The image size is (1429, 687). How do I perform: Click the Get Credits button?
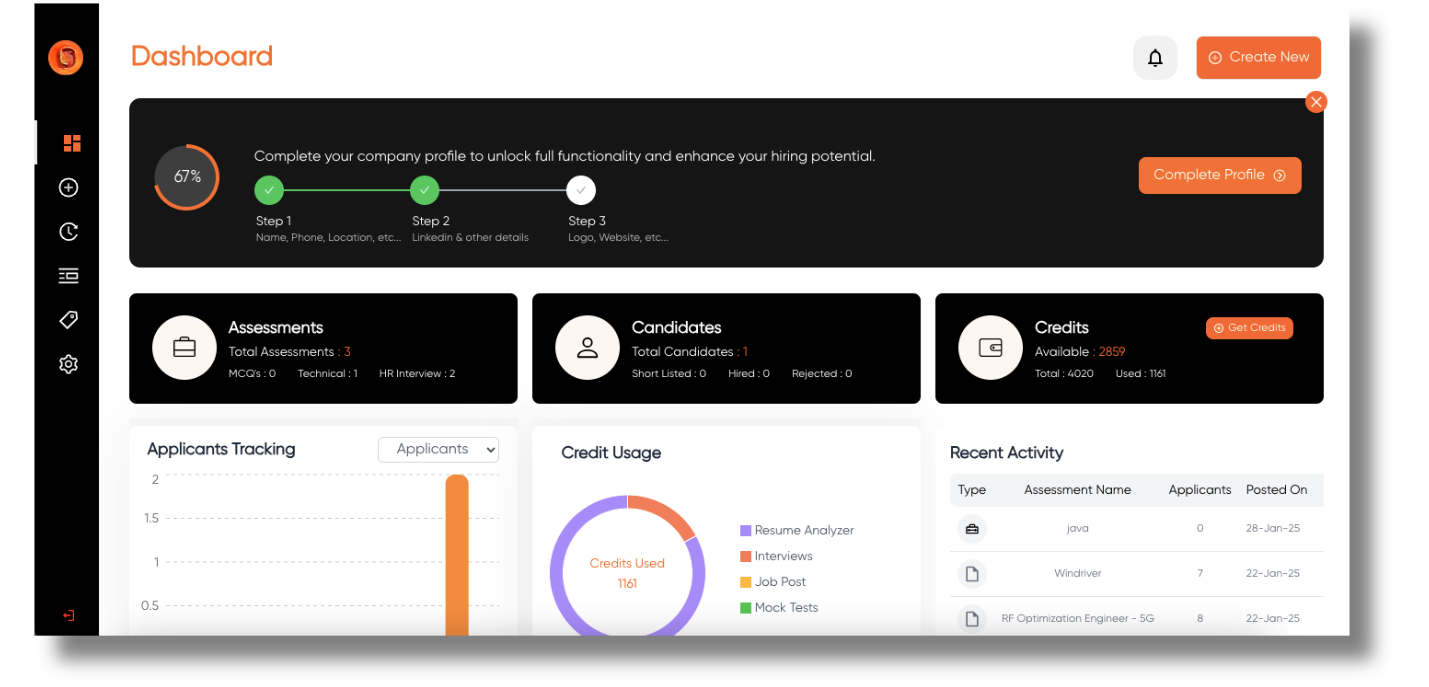coord(1249,328)
